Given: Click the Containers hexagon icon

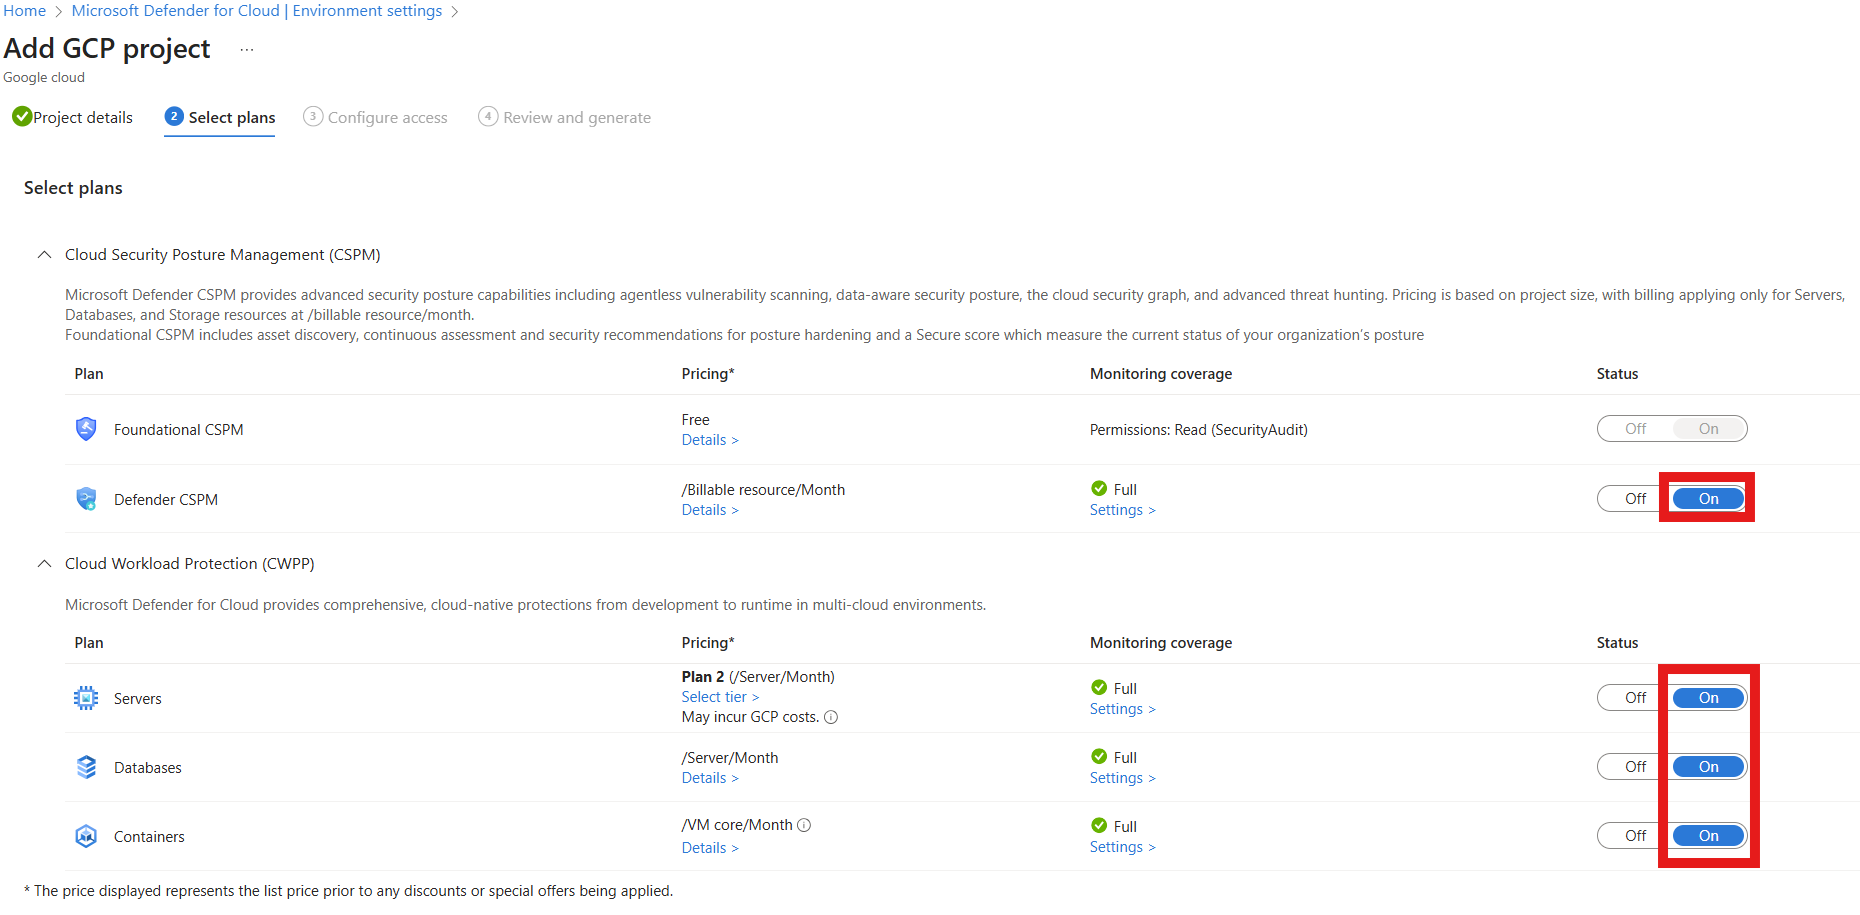Looking at the screenshot, I should 86,836.
